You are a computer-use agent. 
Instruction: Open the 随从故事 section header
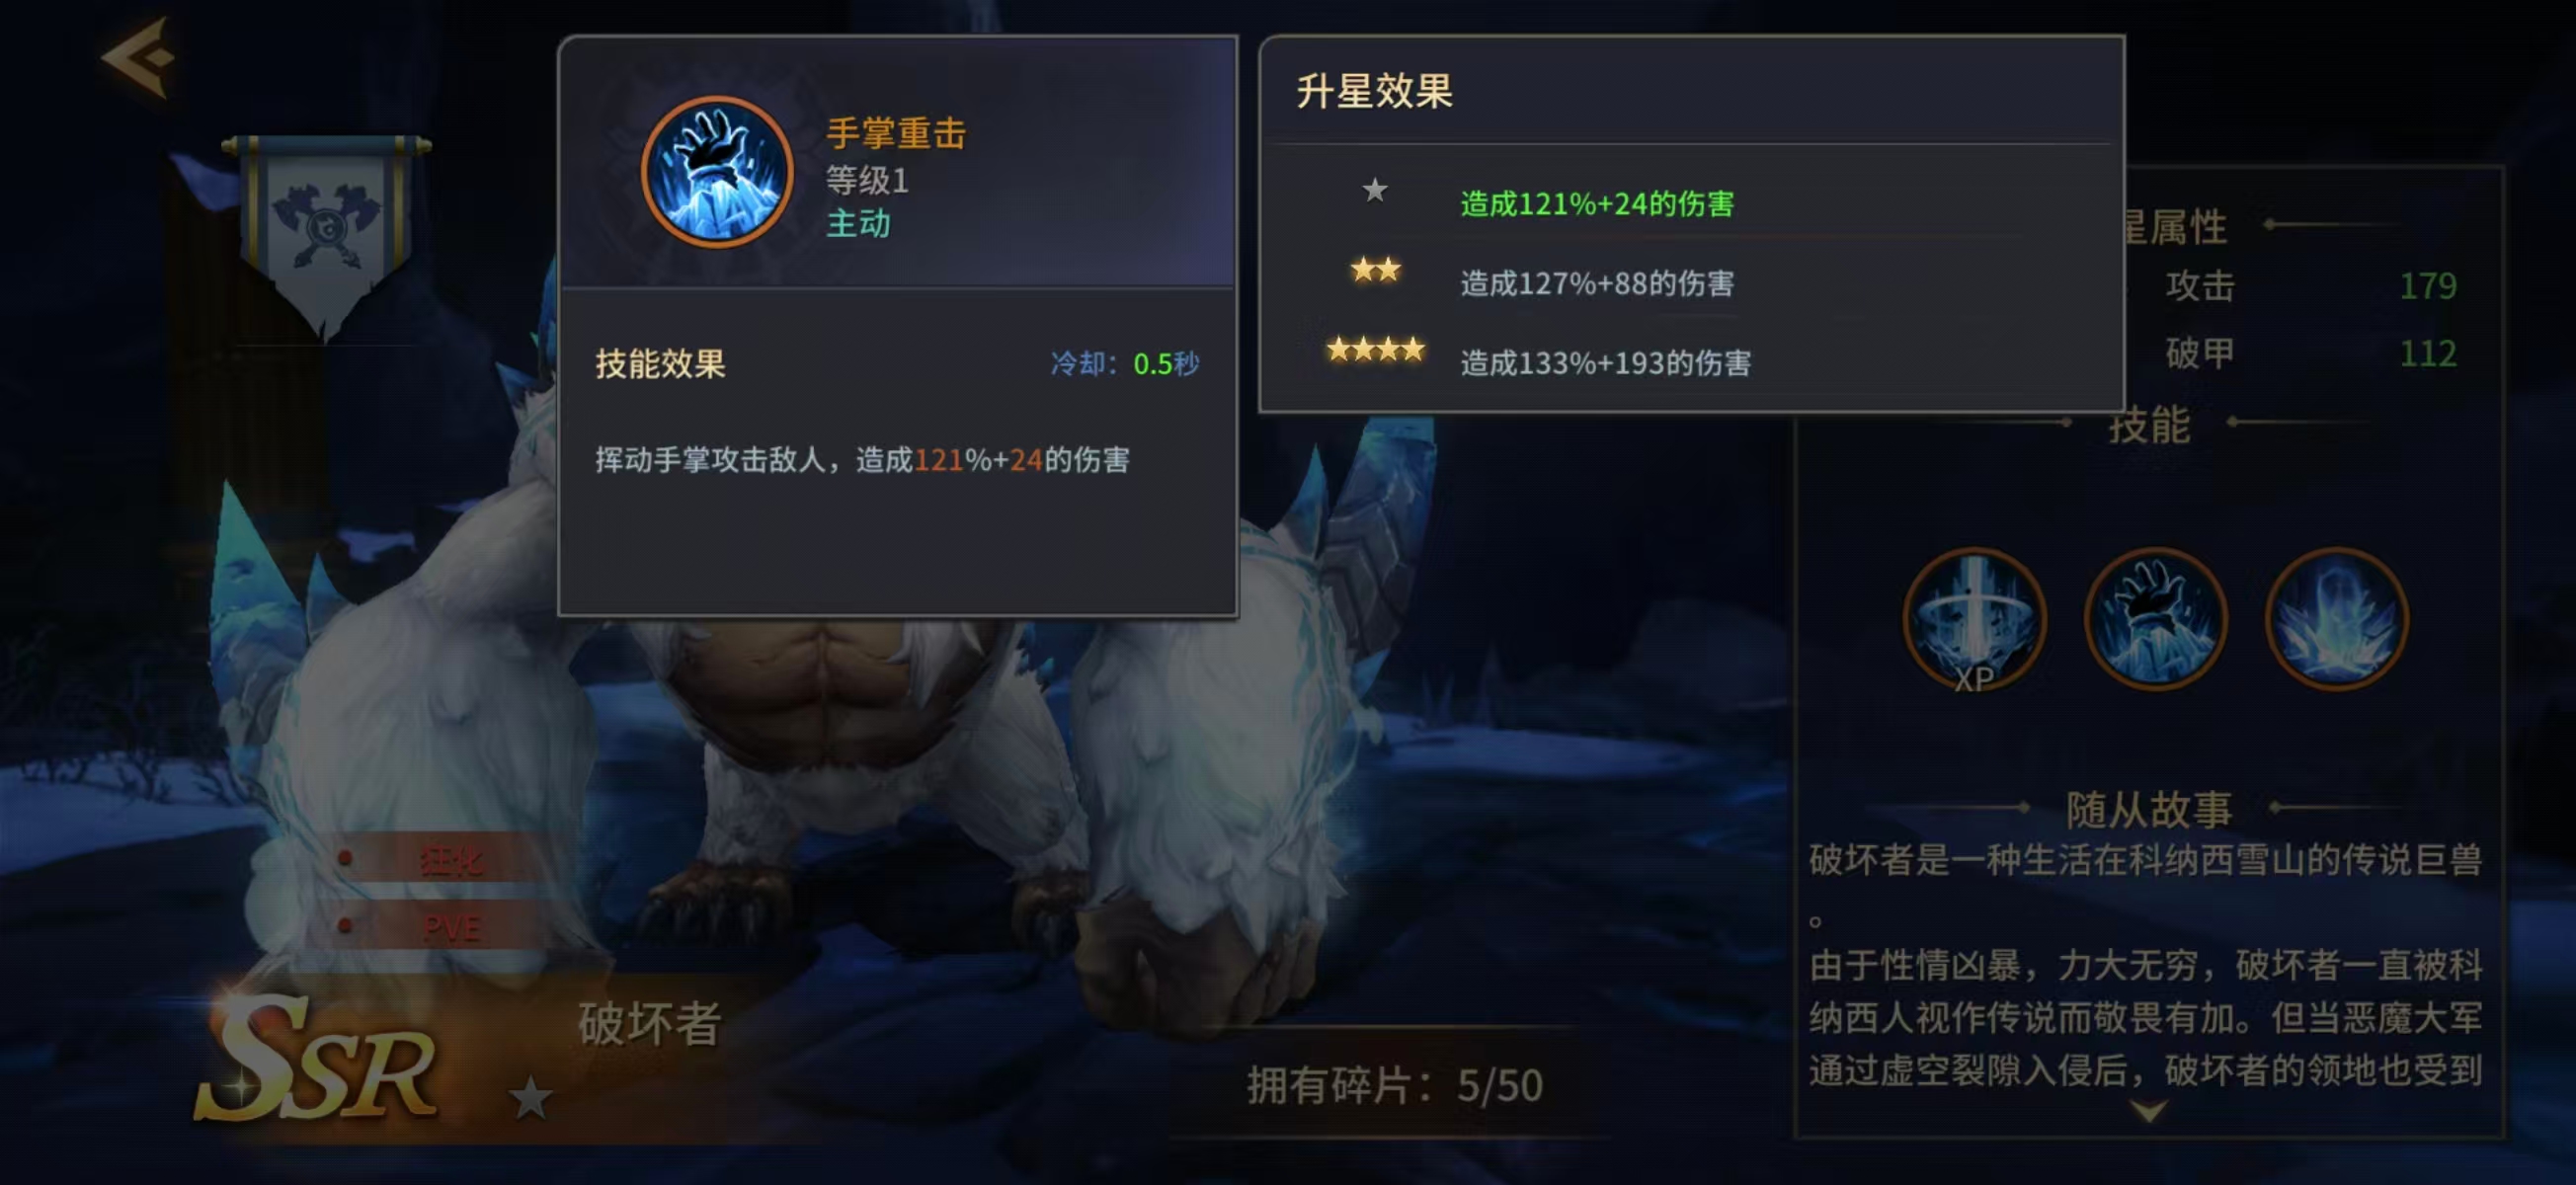pyautogui.click(x=2149, y=808)
